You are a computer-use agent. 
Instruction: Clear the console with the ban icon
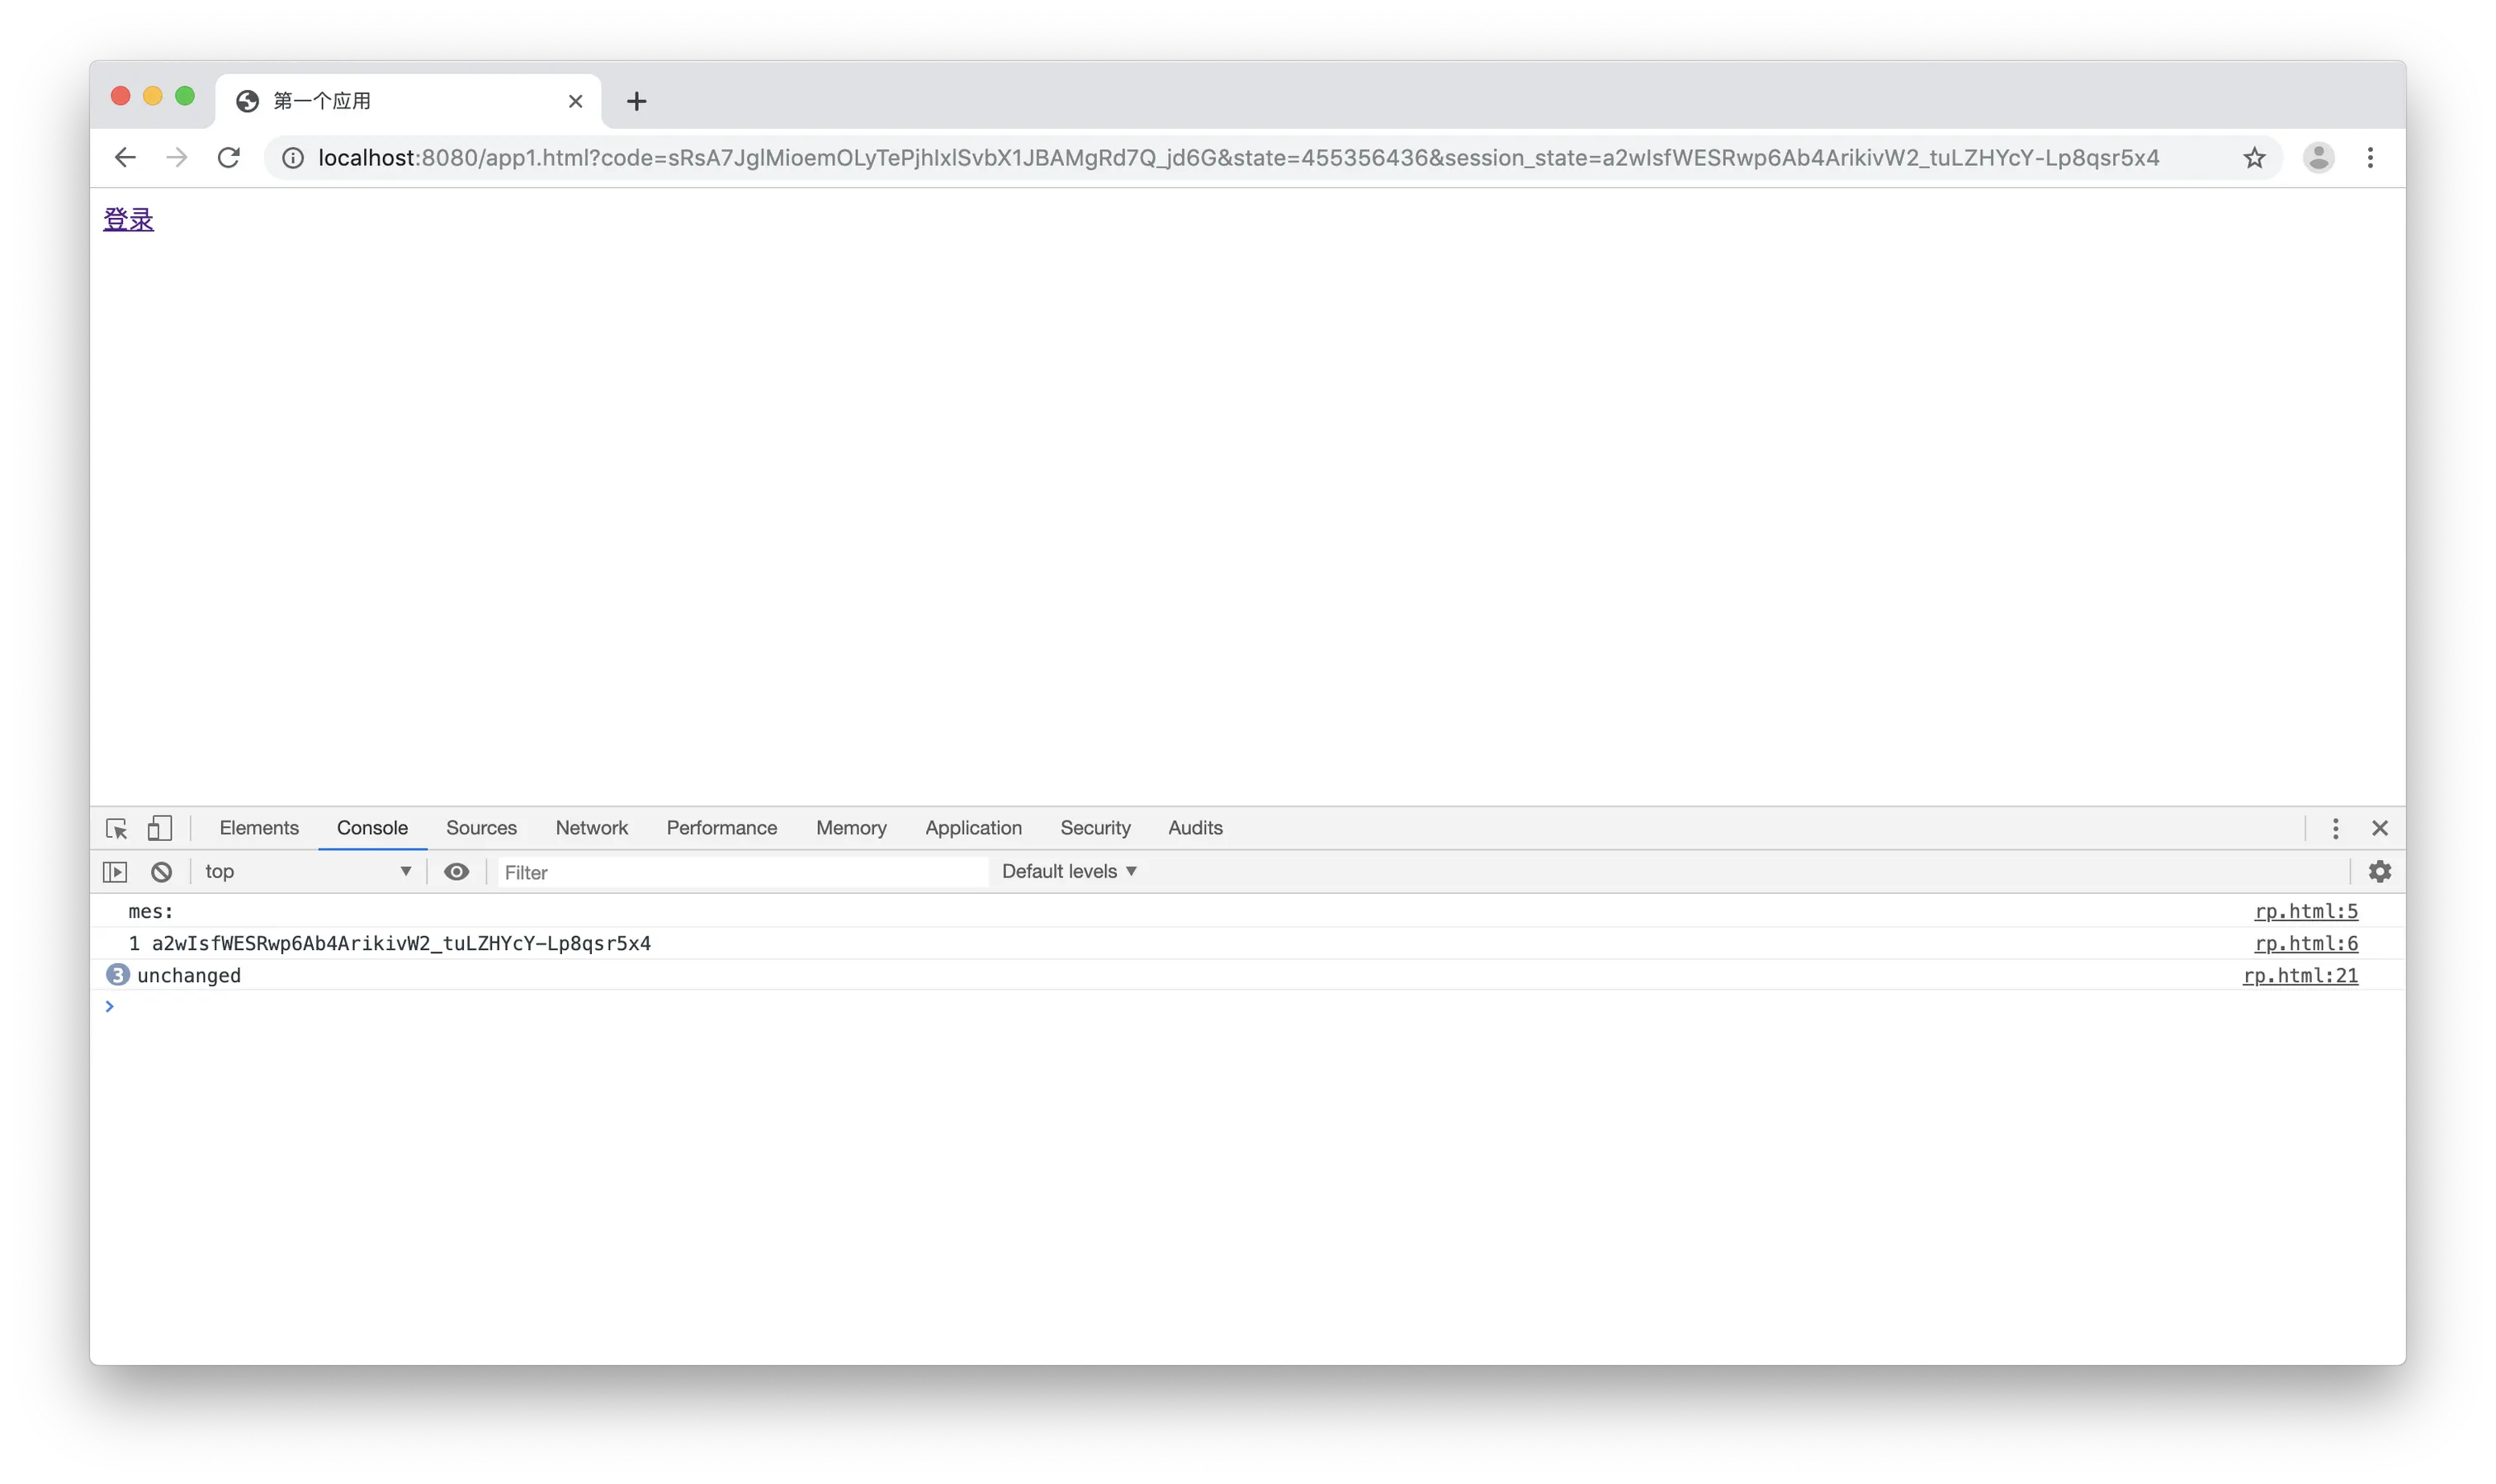(161, 872)
